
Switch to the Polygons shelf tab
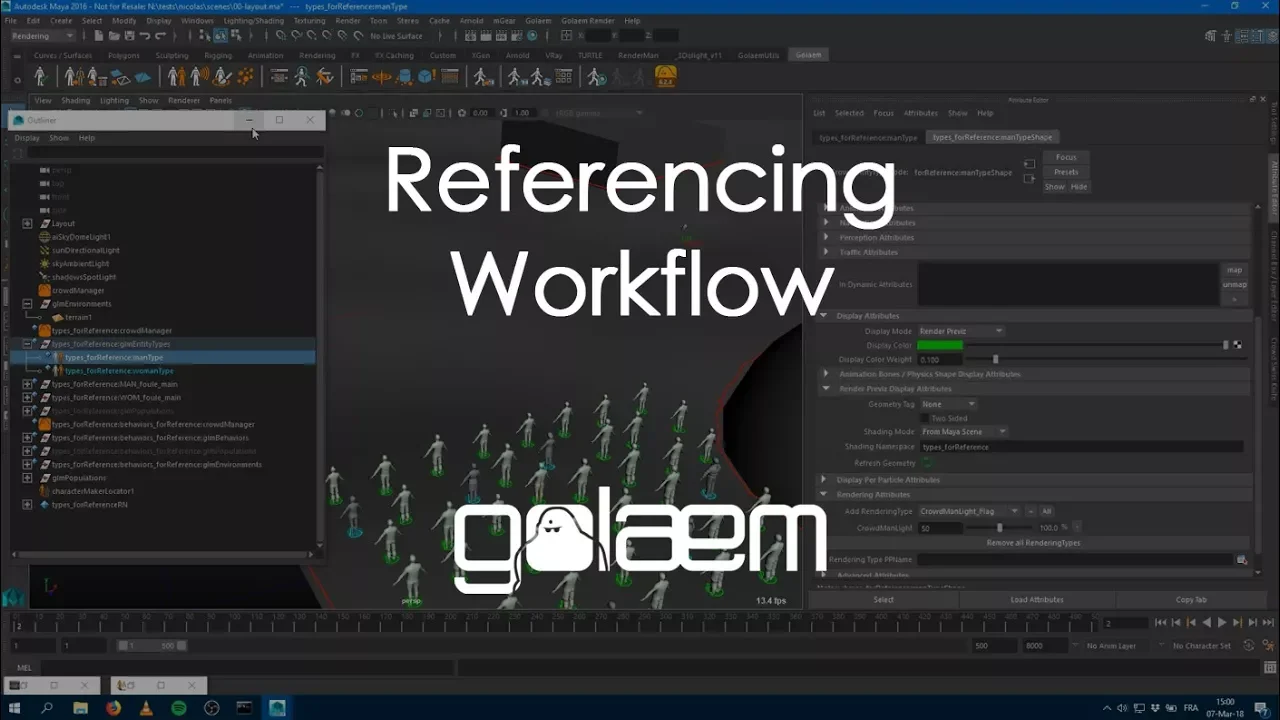(124, 55)
